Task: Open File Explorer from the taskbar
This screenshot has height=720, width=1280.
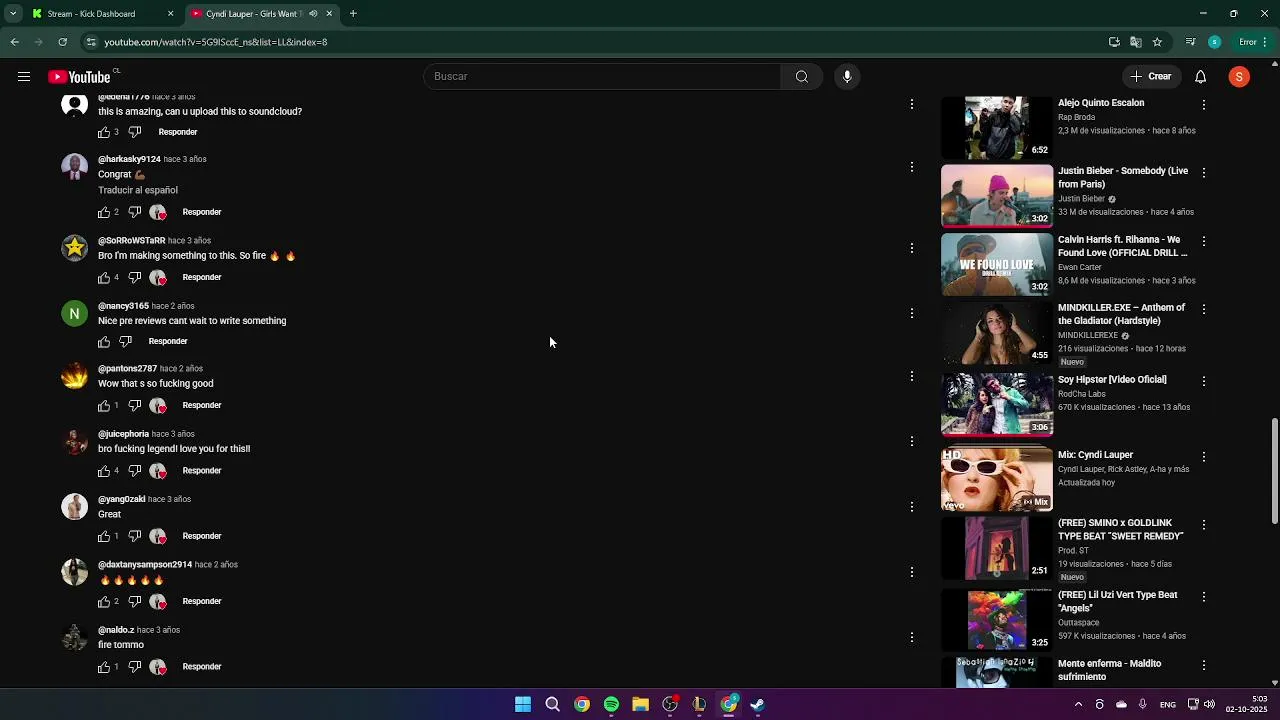Action: click(x=640, y=705)
